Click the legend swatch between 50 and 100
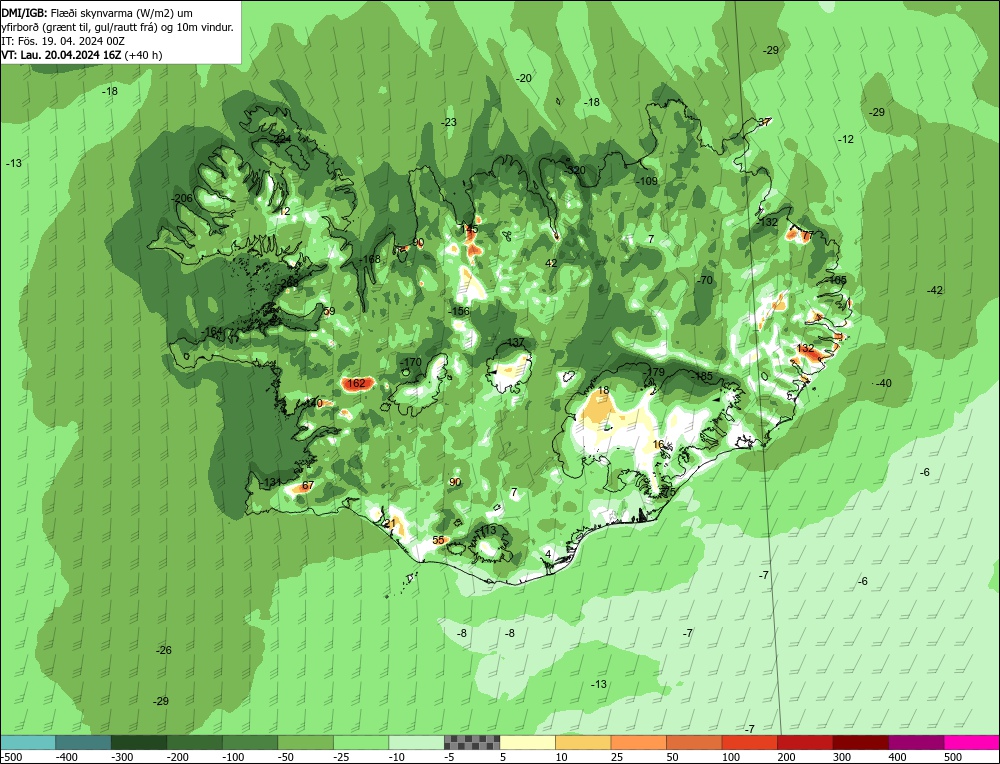 click(694, 742)
